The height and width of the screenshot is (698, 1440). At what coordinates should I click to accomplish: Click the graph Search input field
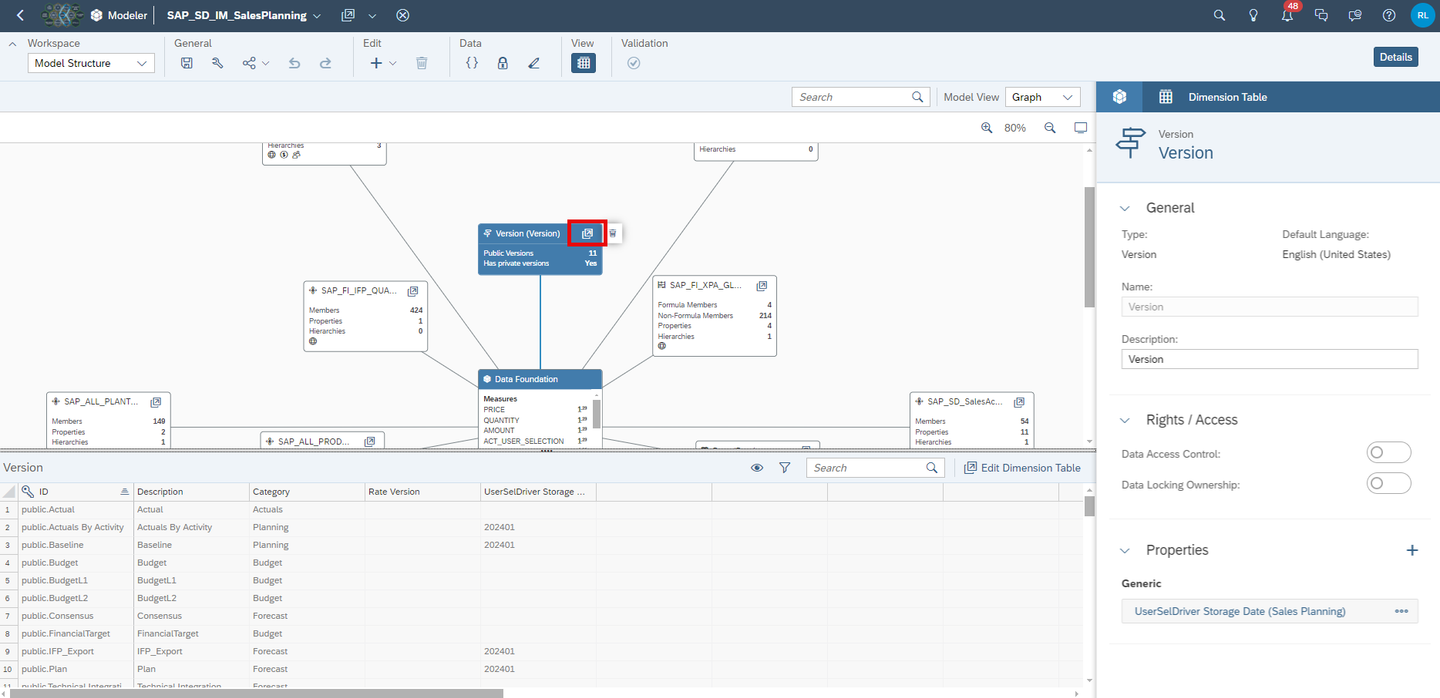(x=861, y=97)
